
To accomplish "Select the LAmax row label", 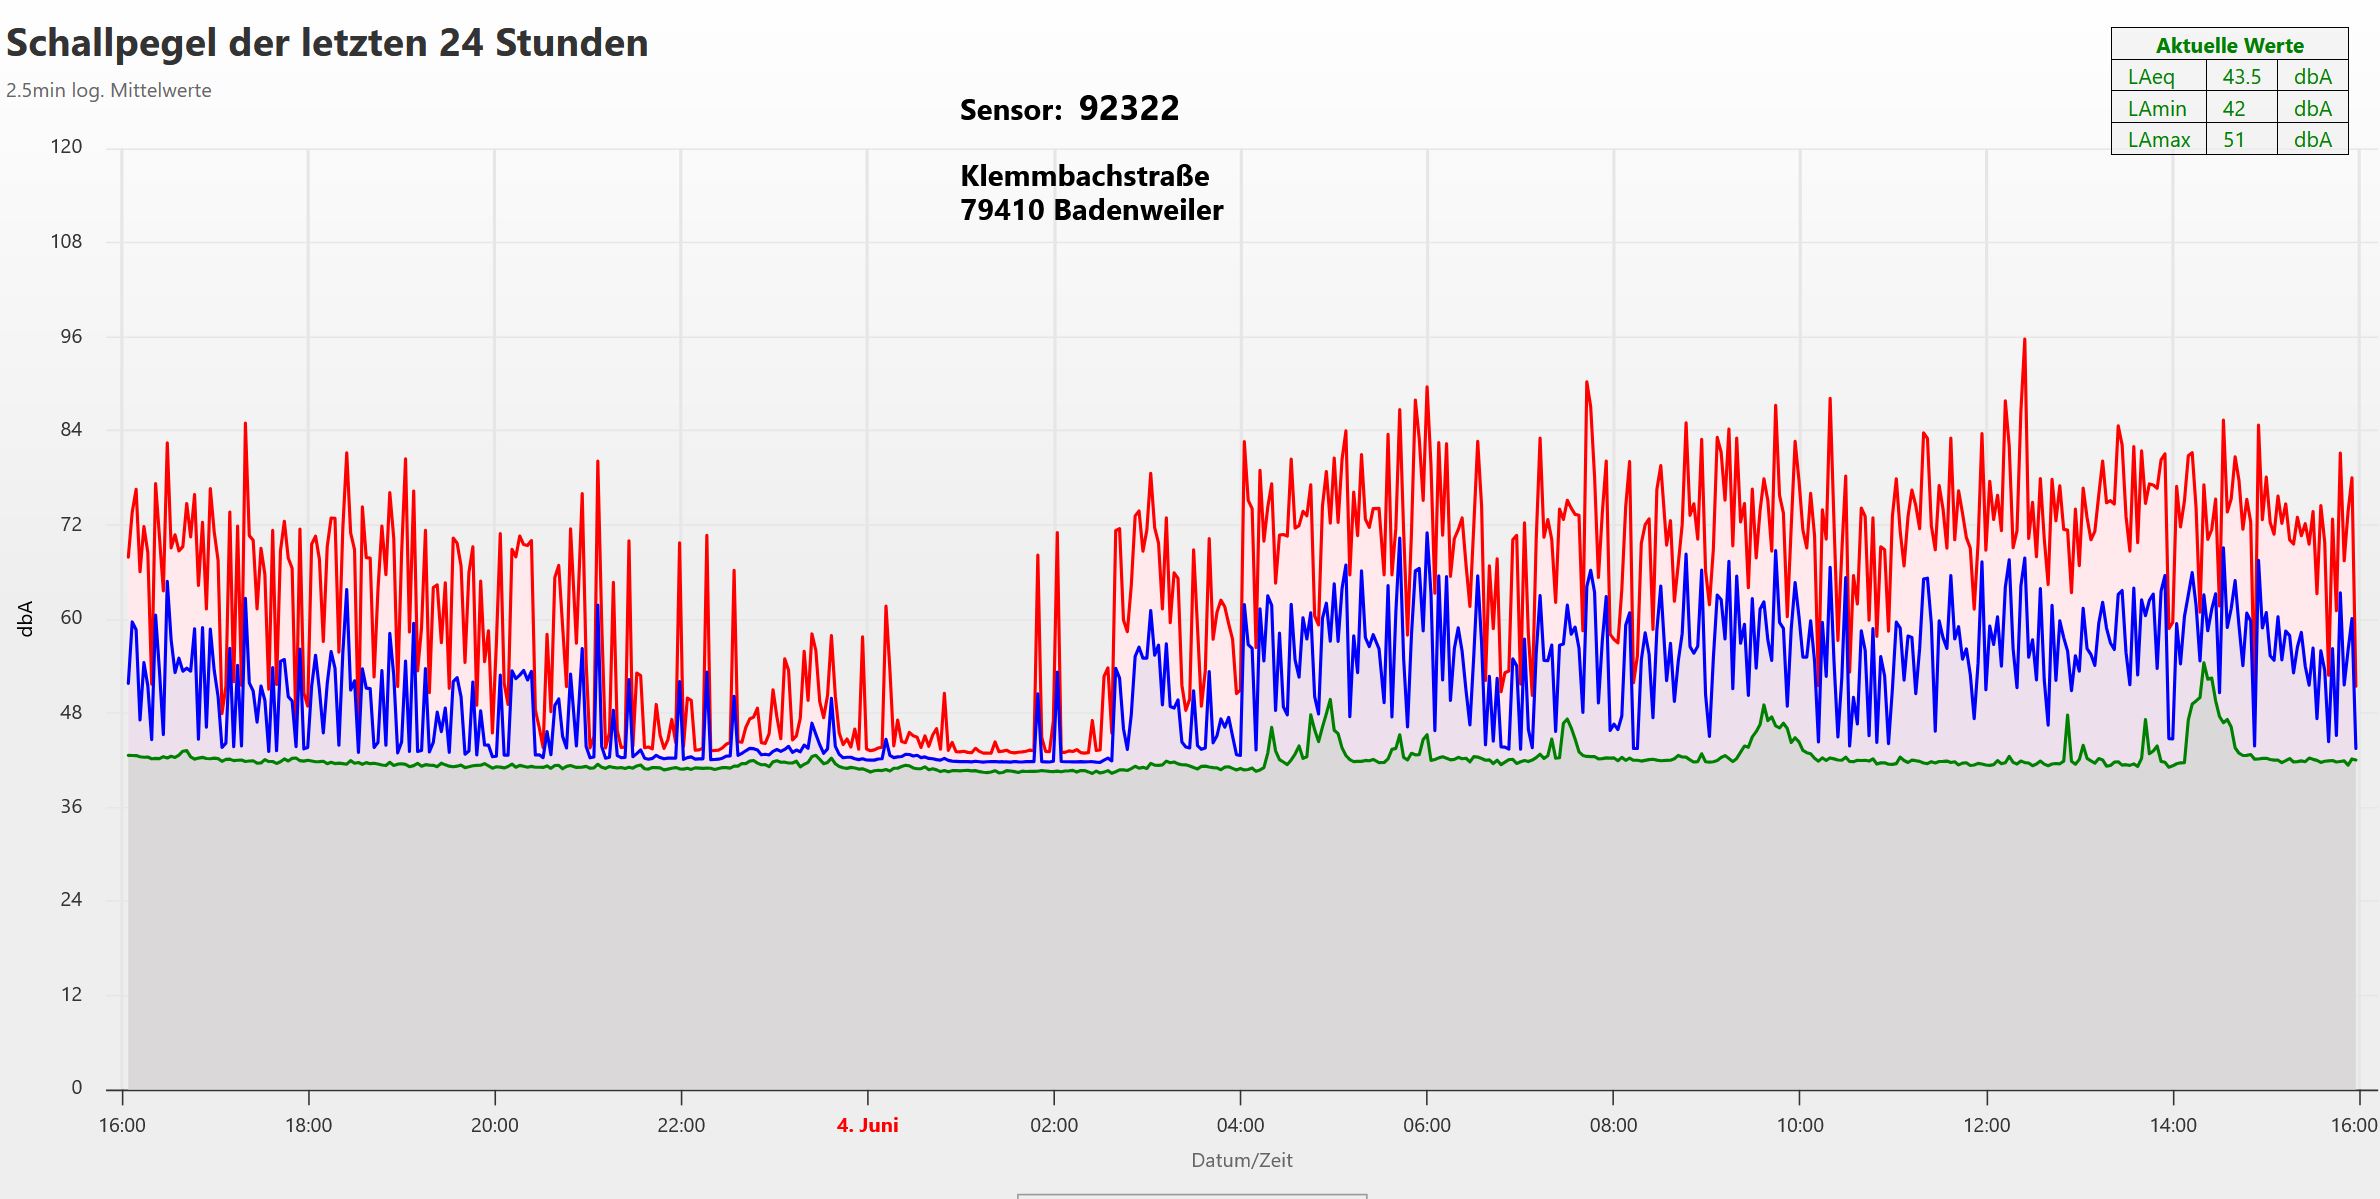I will [2159, 140].
